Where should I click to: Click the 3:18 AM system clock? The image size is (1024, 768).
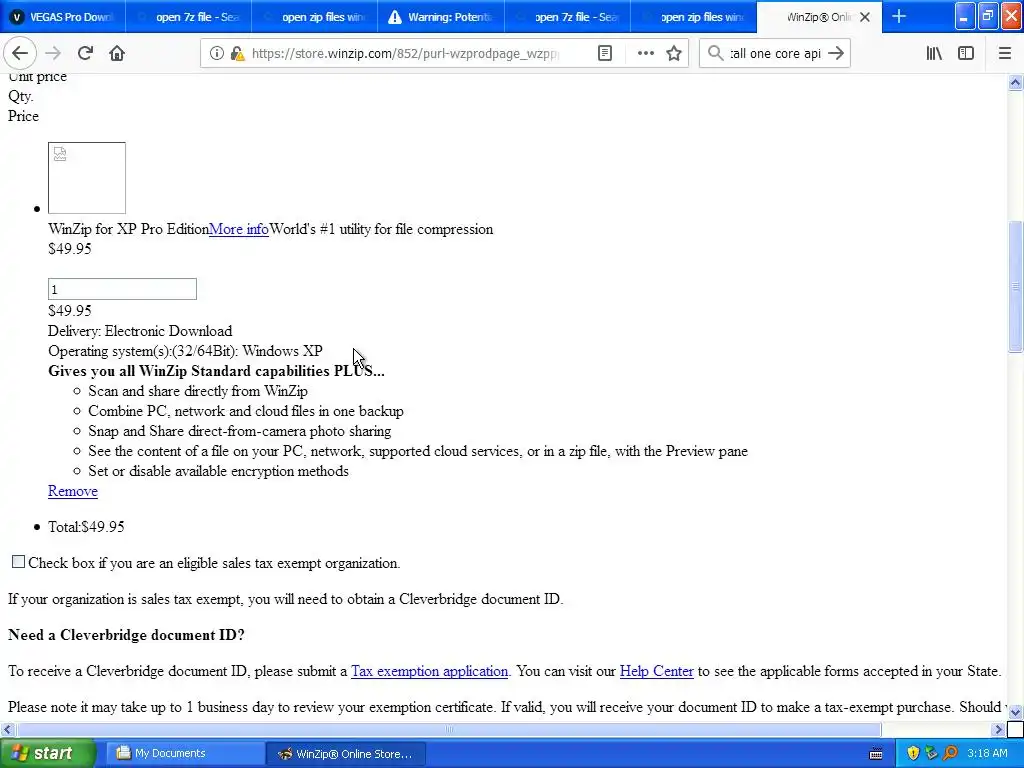pos(987,754)
